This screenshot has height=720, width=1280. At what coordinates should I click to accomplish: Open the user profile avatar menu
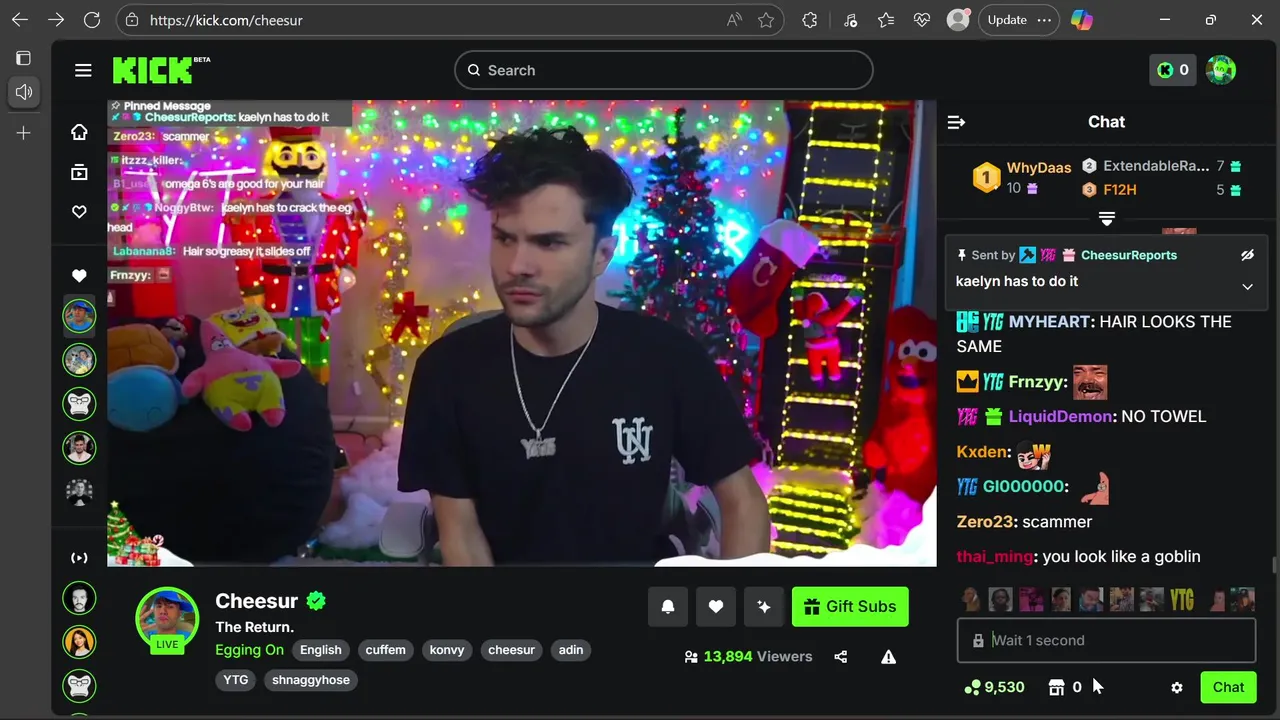[1221, 70]
